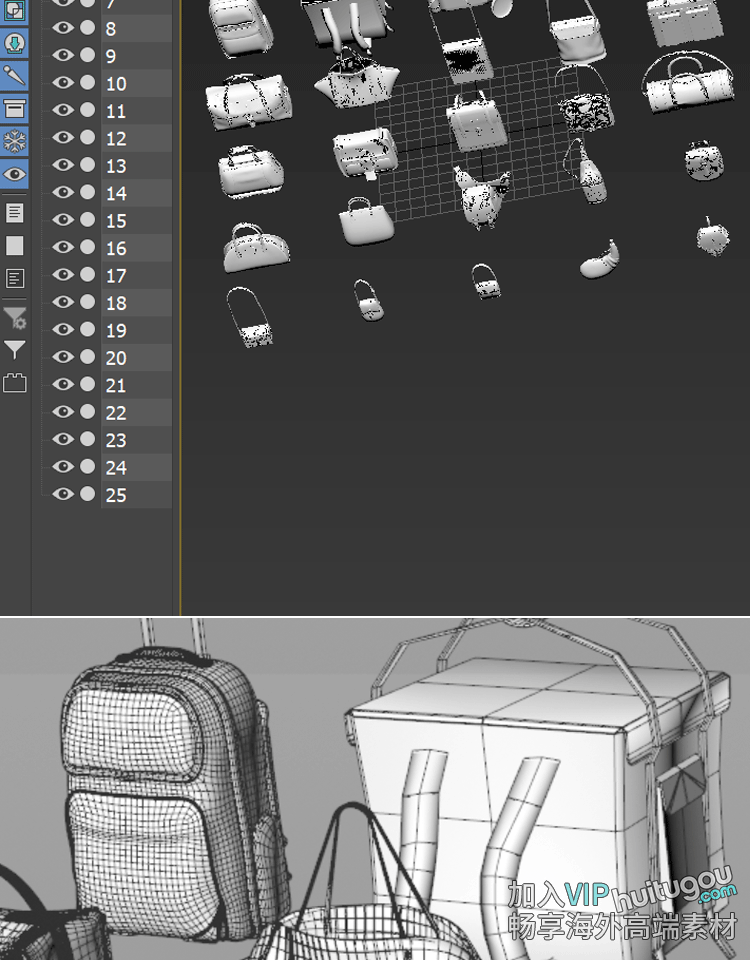Hide object 8 using its eye icon
Image resolution: width=750 pixels, height=960 pixels.
pos(62,28)
